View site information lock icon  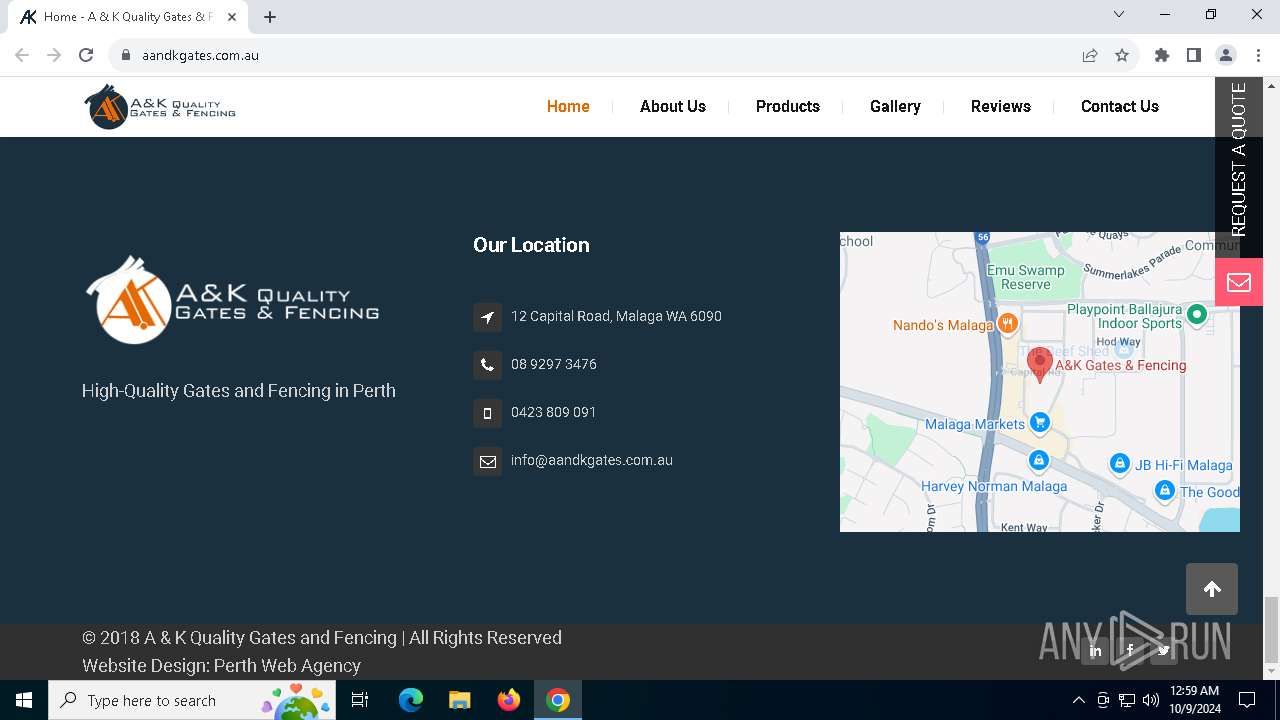pyautogui.click(x=126, y=55)
